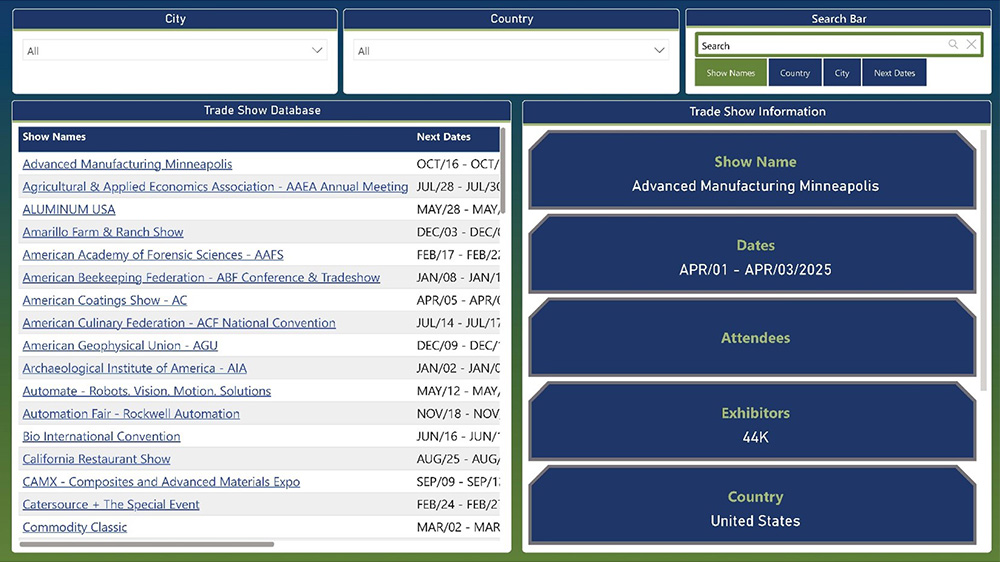Screen dimensions: 1000x562
Task: Open the City filter dropdown
Action: [x=317, y=51]
